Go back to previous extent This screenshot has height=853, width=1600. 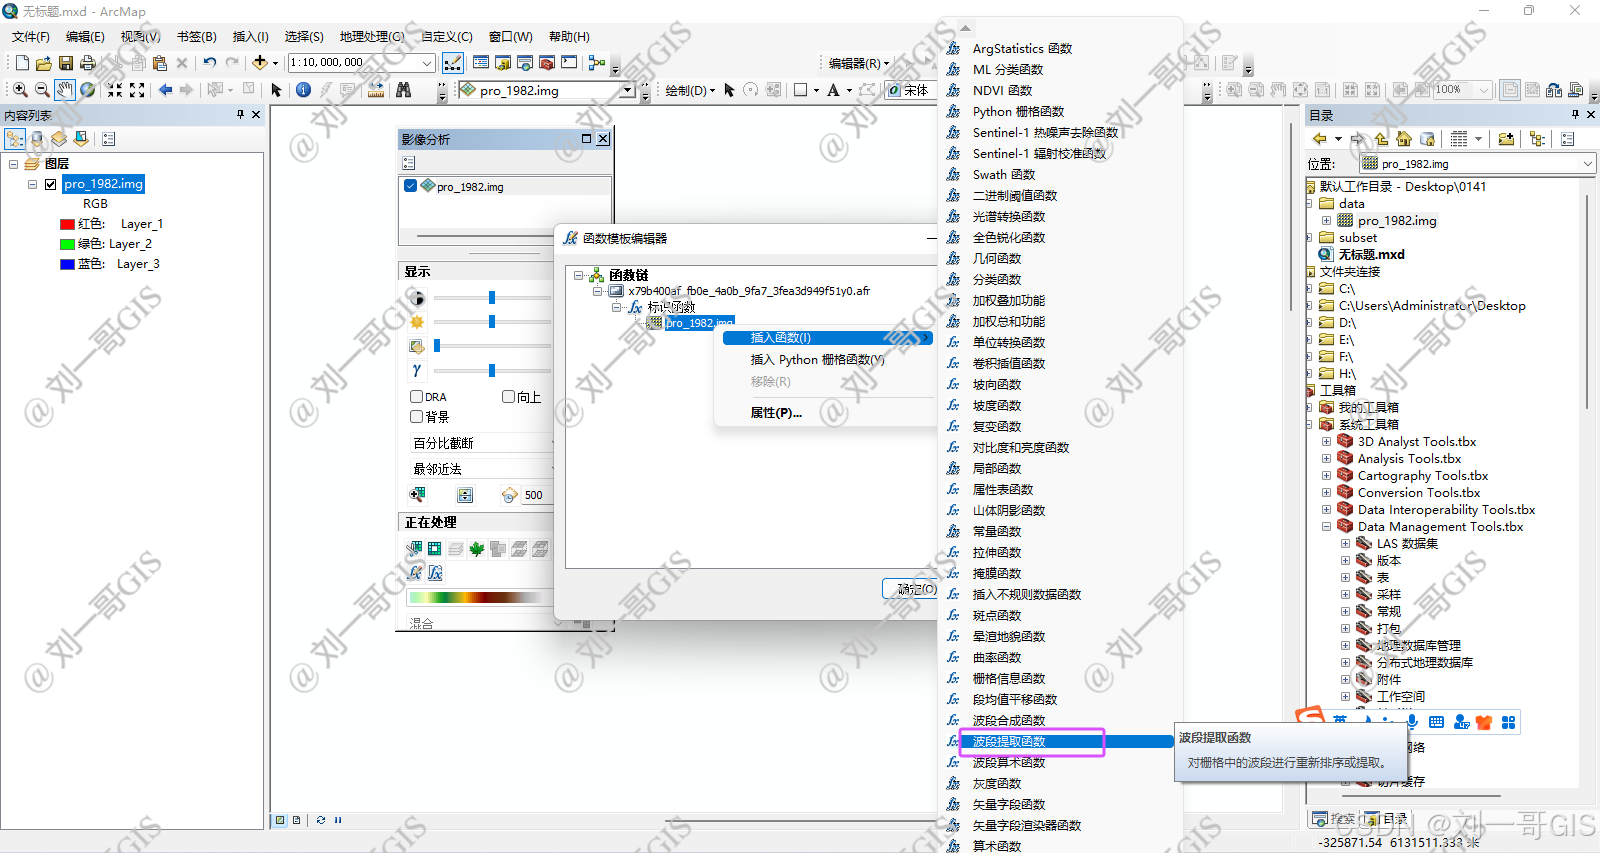(x=165, y=90)
